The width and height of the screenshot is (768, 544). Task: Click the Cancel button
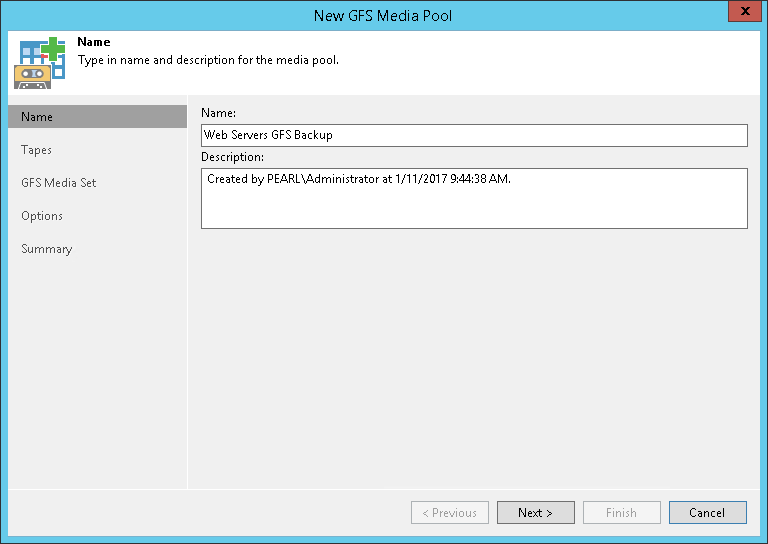tap(707, 513)
